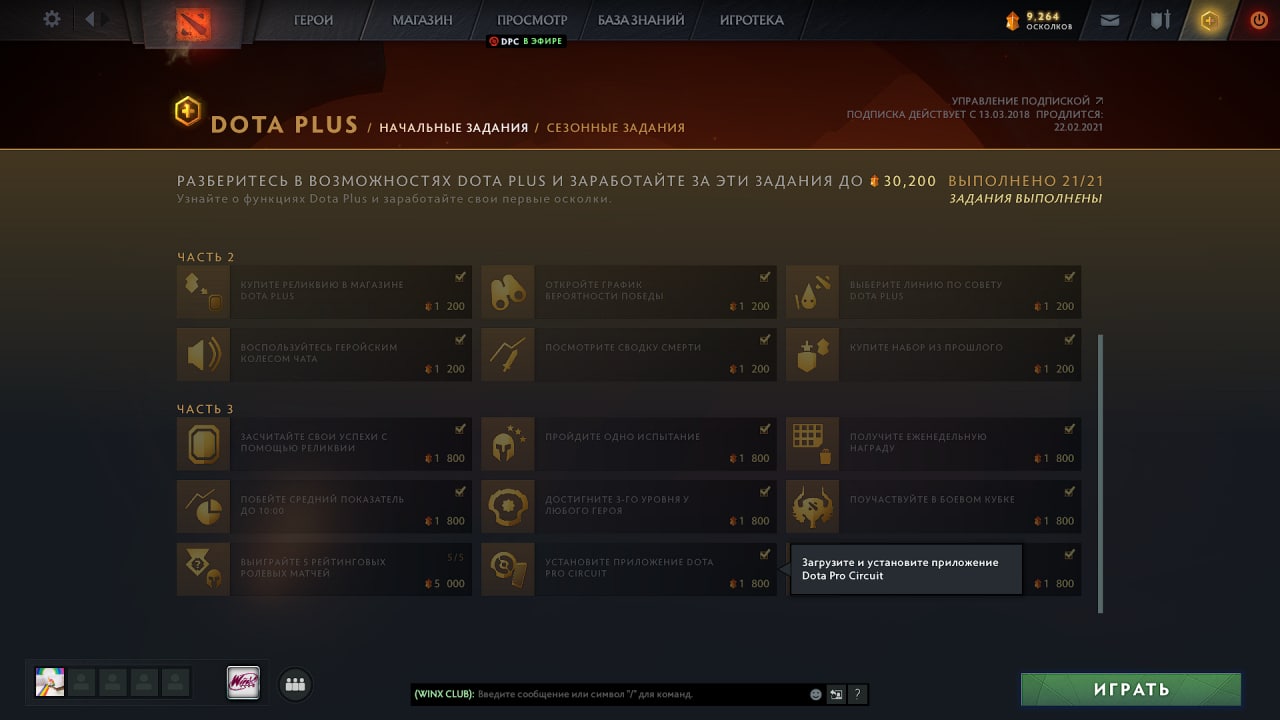
Task: Expand chat channel options icon
Action: [x=837, y=694]
